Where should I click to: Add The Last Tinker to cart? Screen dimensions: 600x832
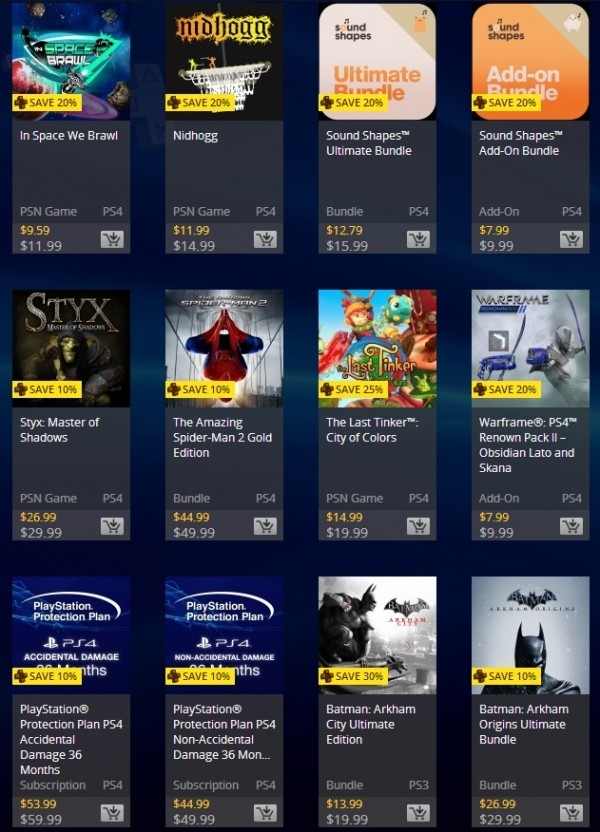419,526
